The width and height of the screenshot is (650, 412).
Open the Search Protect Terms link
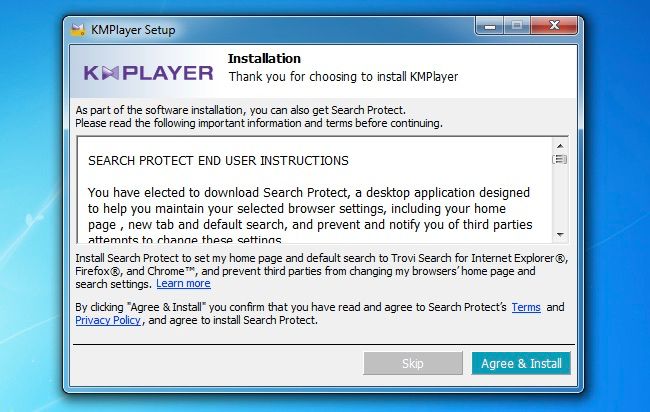[526, 307]
